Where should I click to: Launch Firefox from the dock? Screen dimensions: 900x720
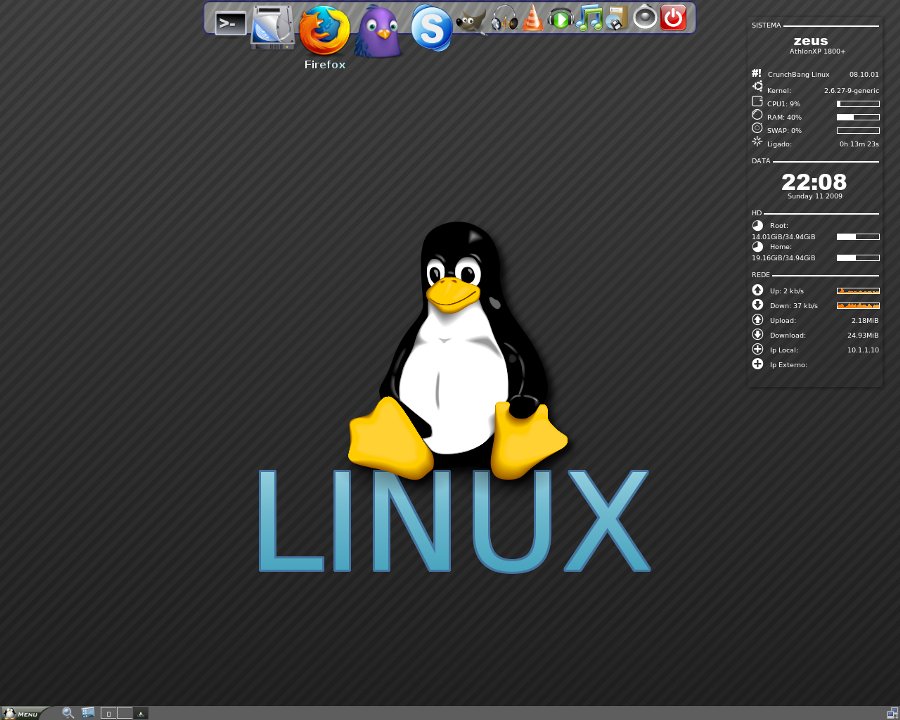(x=324, y=30)
